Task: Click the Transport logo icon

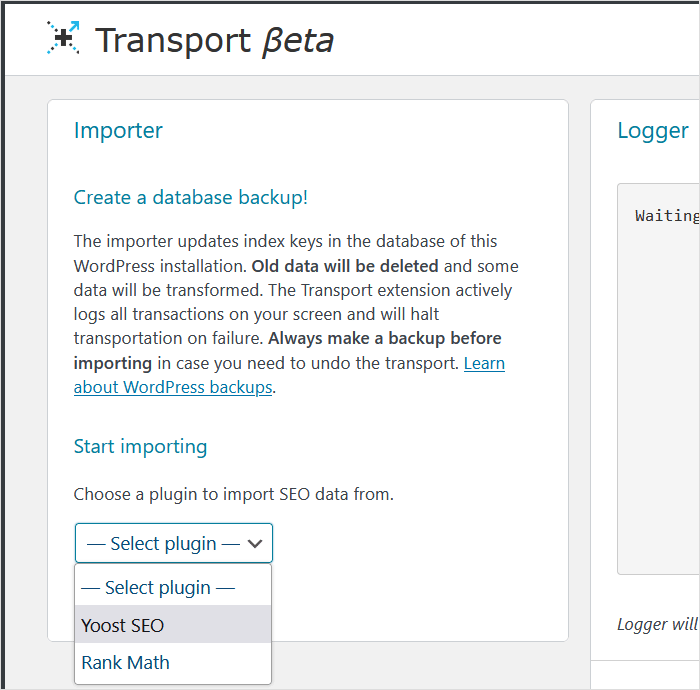Action: click(x=63, y=38)
